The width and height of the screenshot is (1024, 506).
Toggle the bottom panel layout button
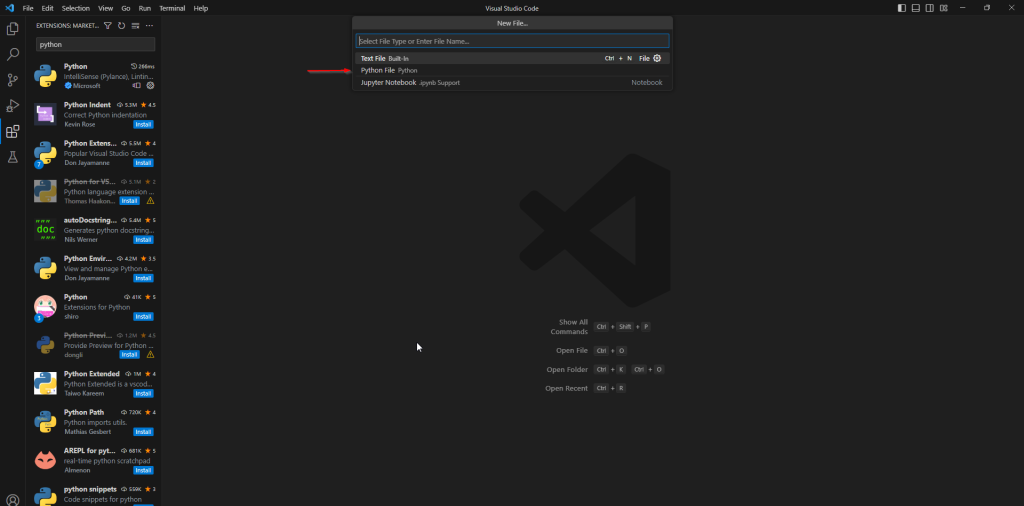coord(916,8)
